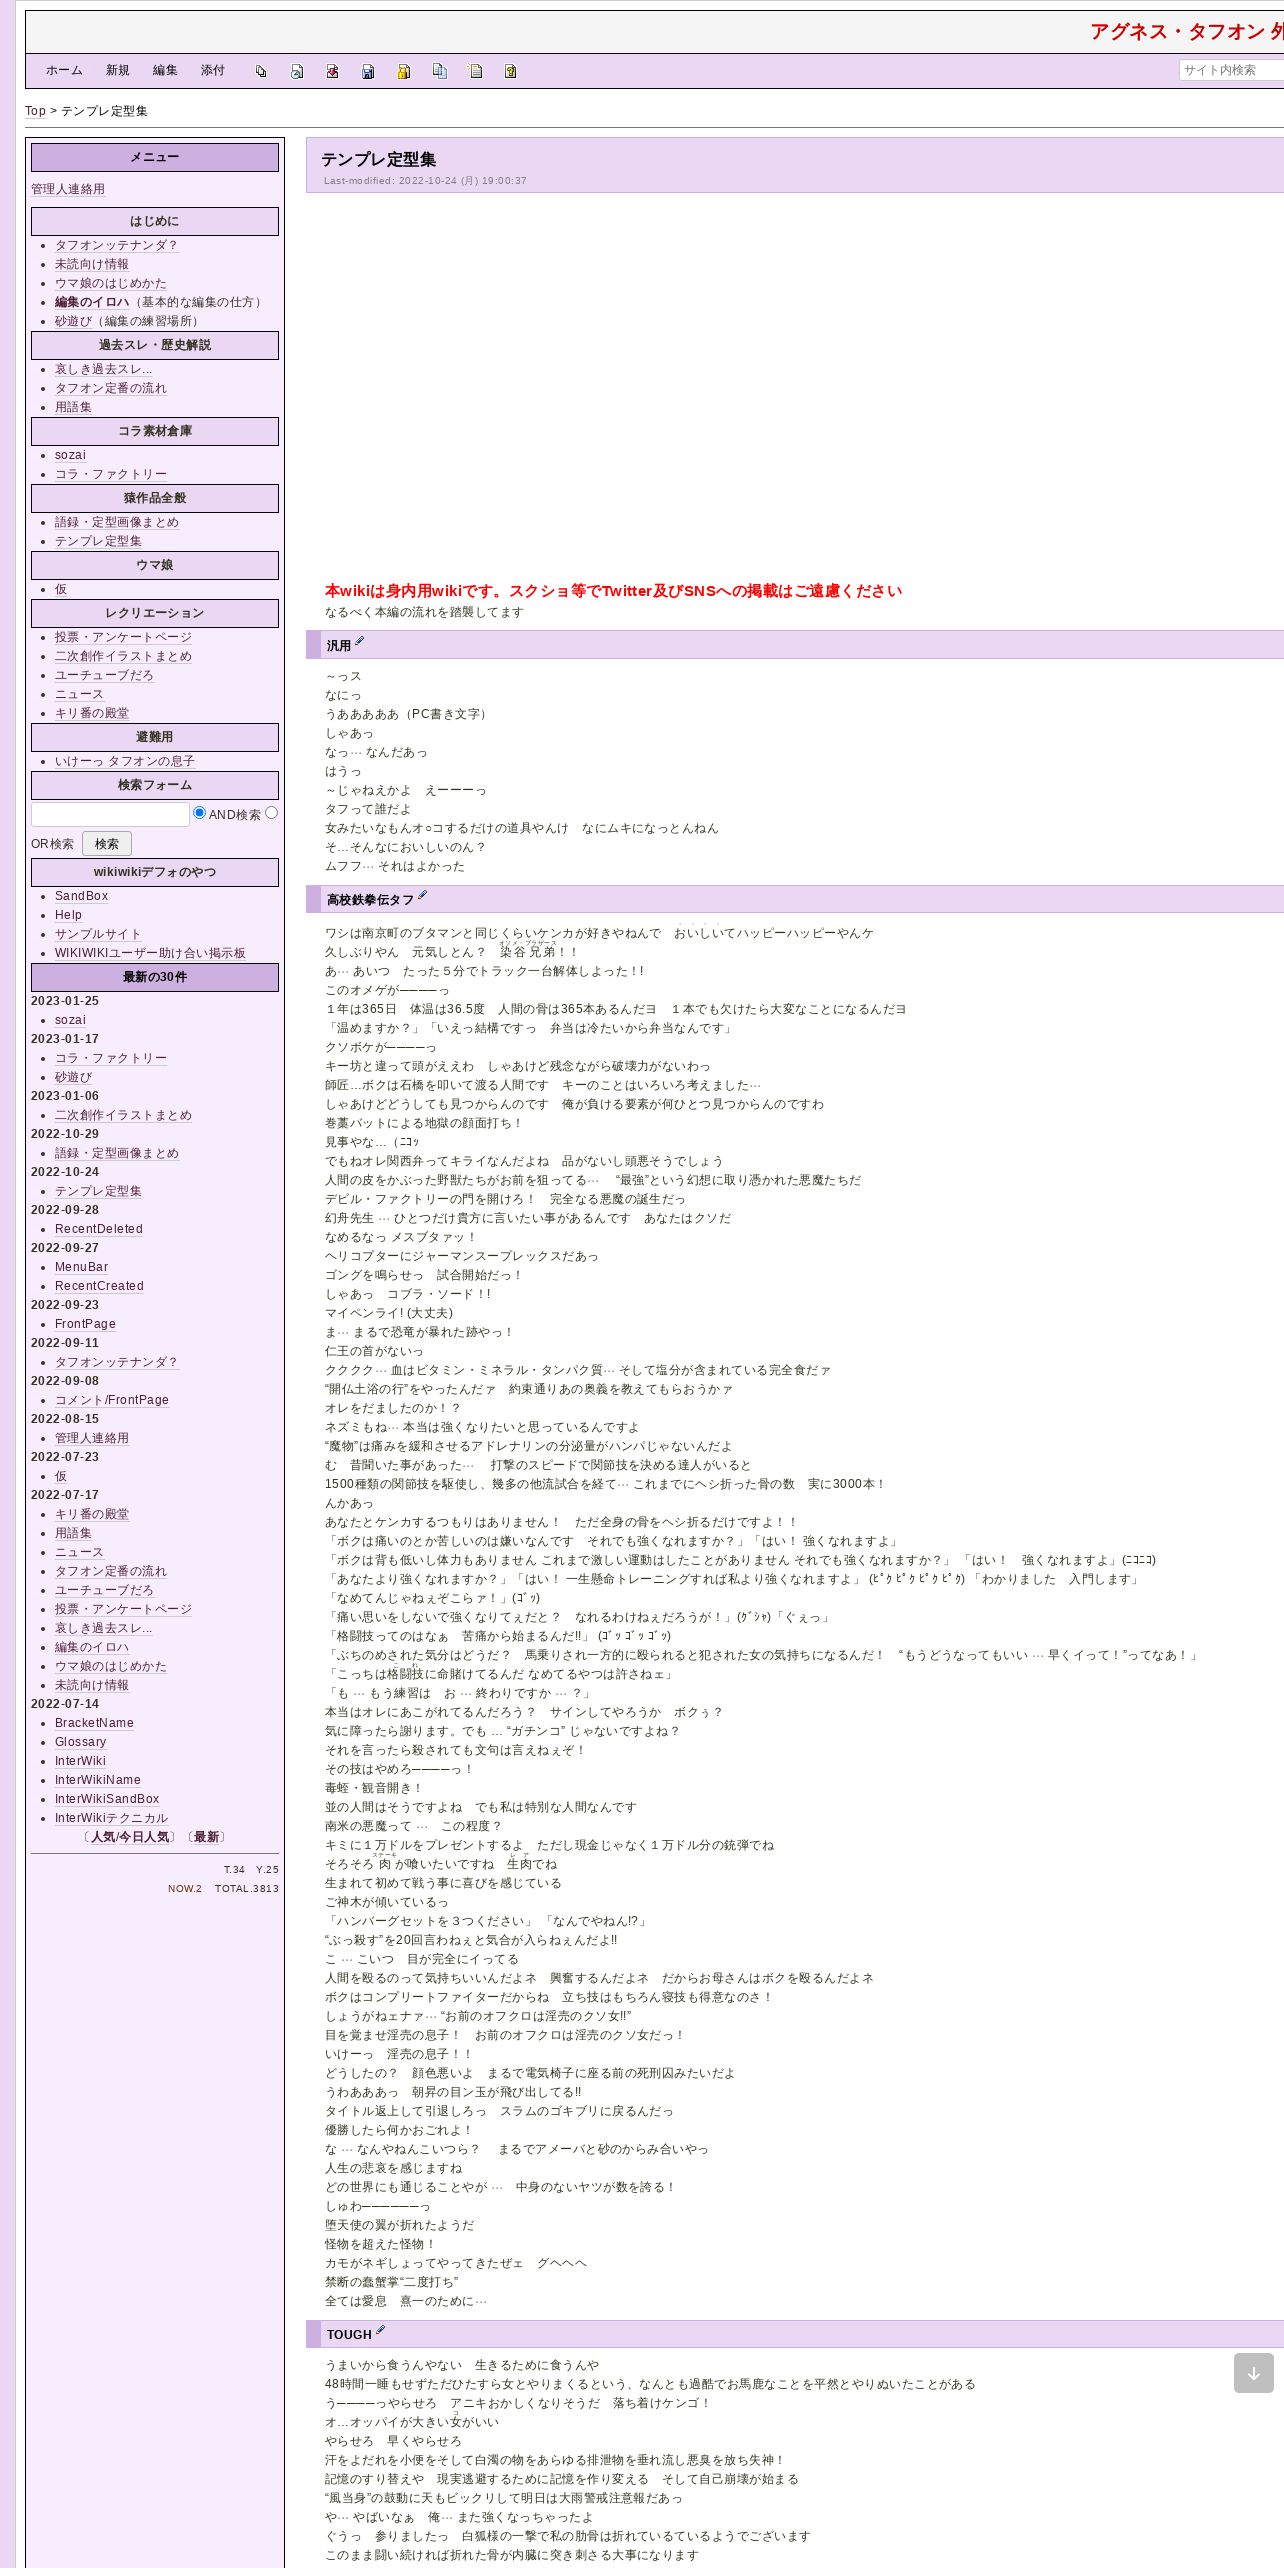
Task: Open 仮 link under ウマ娘 section
Action: [x=61, y=589]
